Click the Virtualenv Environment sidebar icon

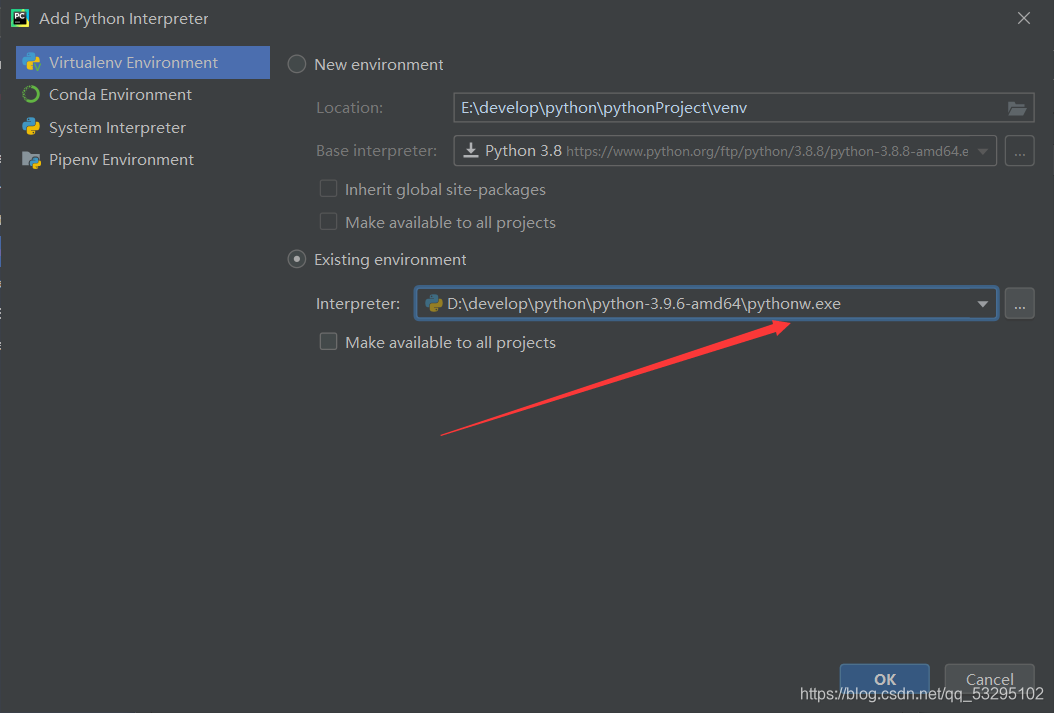32,62
